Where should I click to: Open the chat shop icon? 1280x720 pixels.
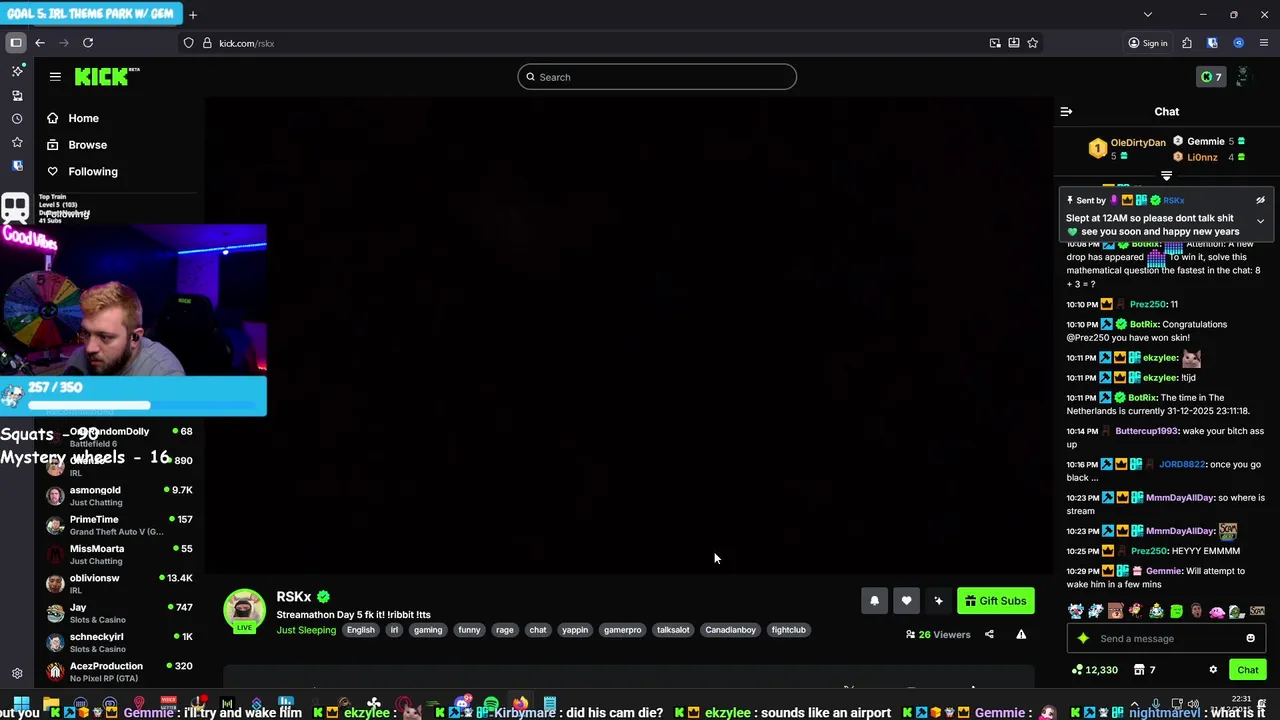pos(1137,670)
